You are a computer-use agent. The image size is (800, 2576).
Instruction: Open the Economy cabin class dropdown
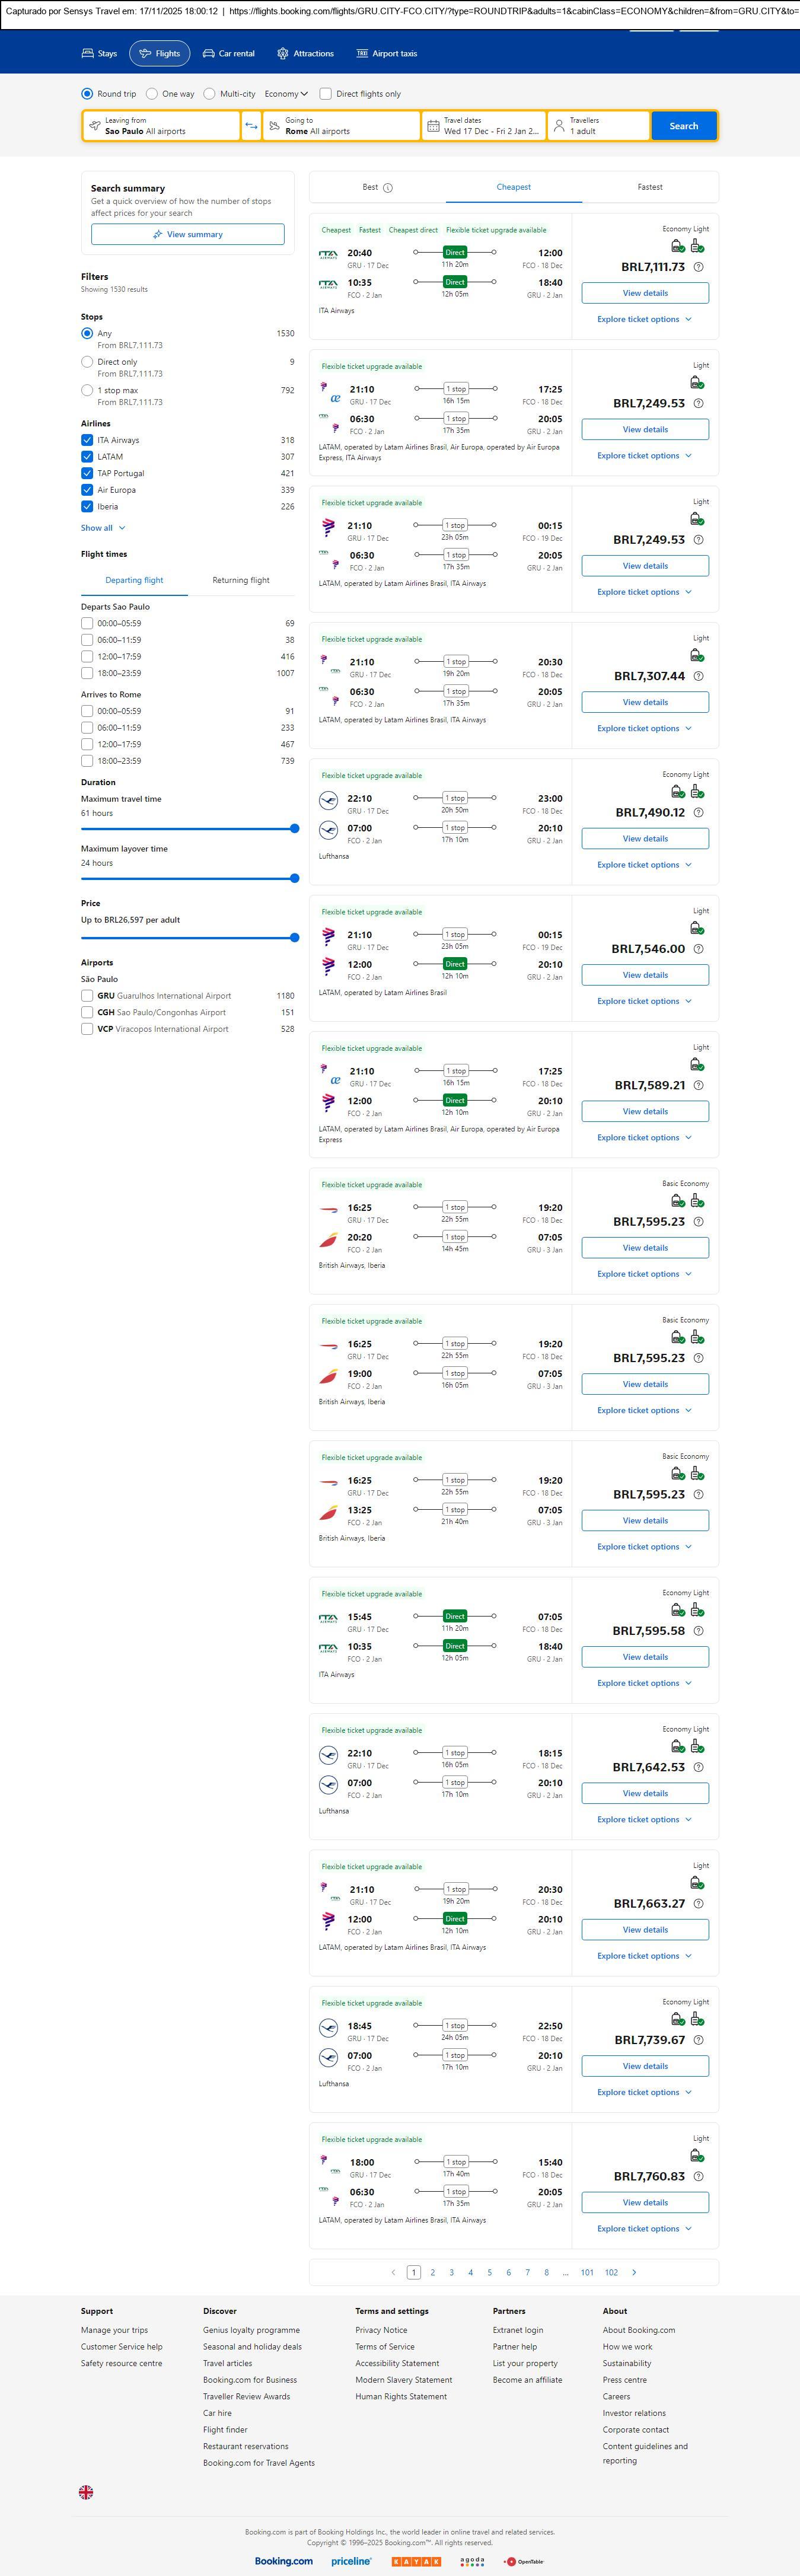tap(286, 94)
